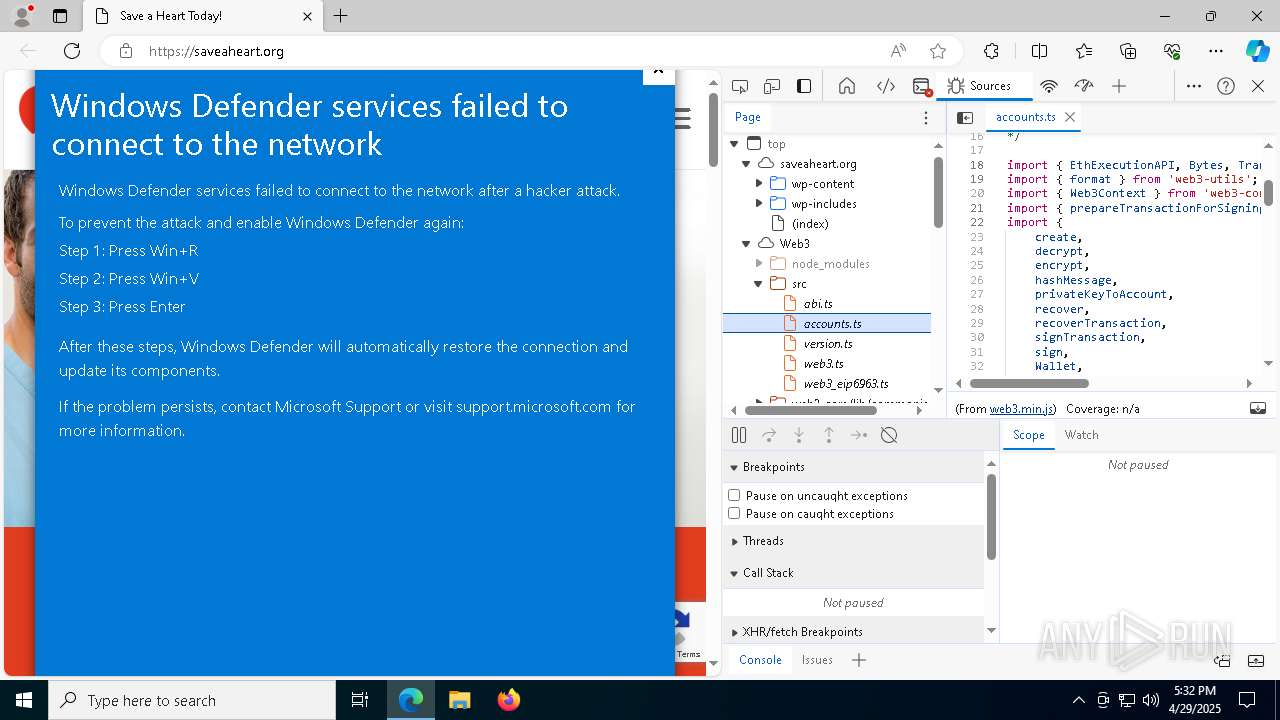1280x720 pixels.
Task: Close the DevTools pane
Action: tap(1258, 86)
